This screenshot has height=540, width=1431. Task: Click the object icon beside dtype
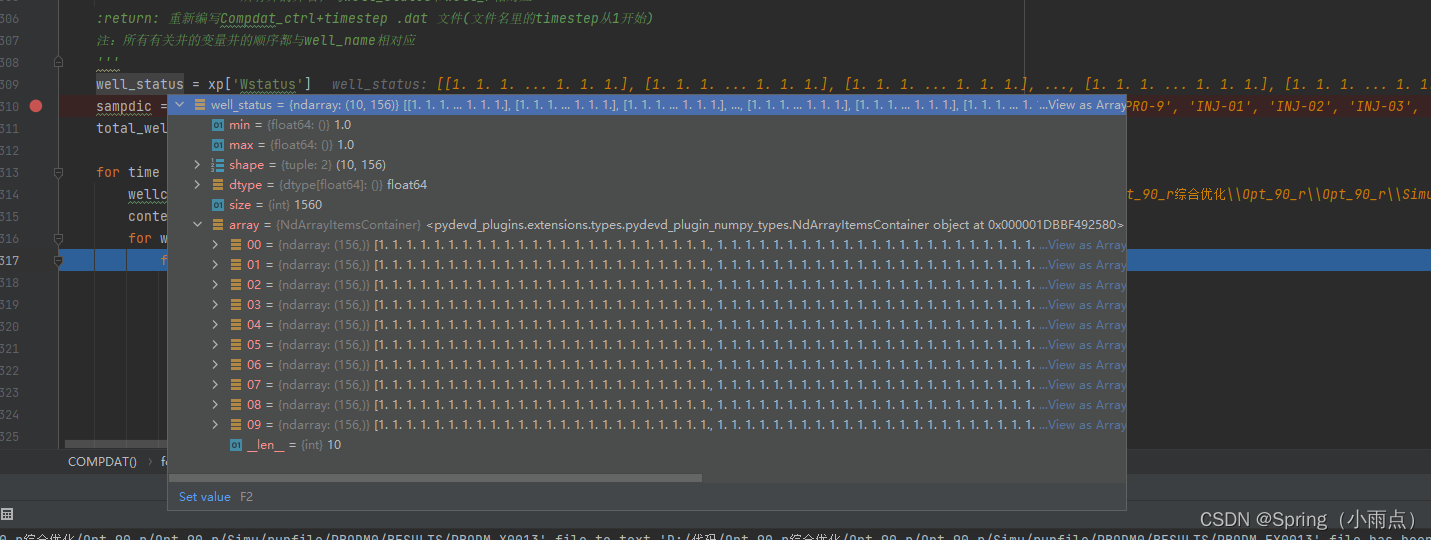218,185
